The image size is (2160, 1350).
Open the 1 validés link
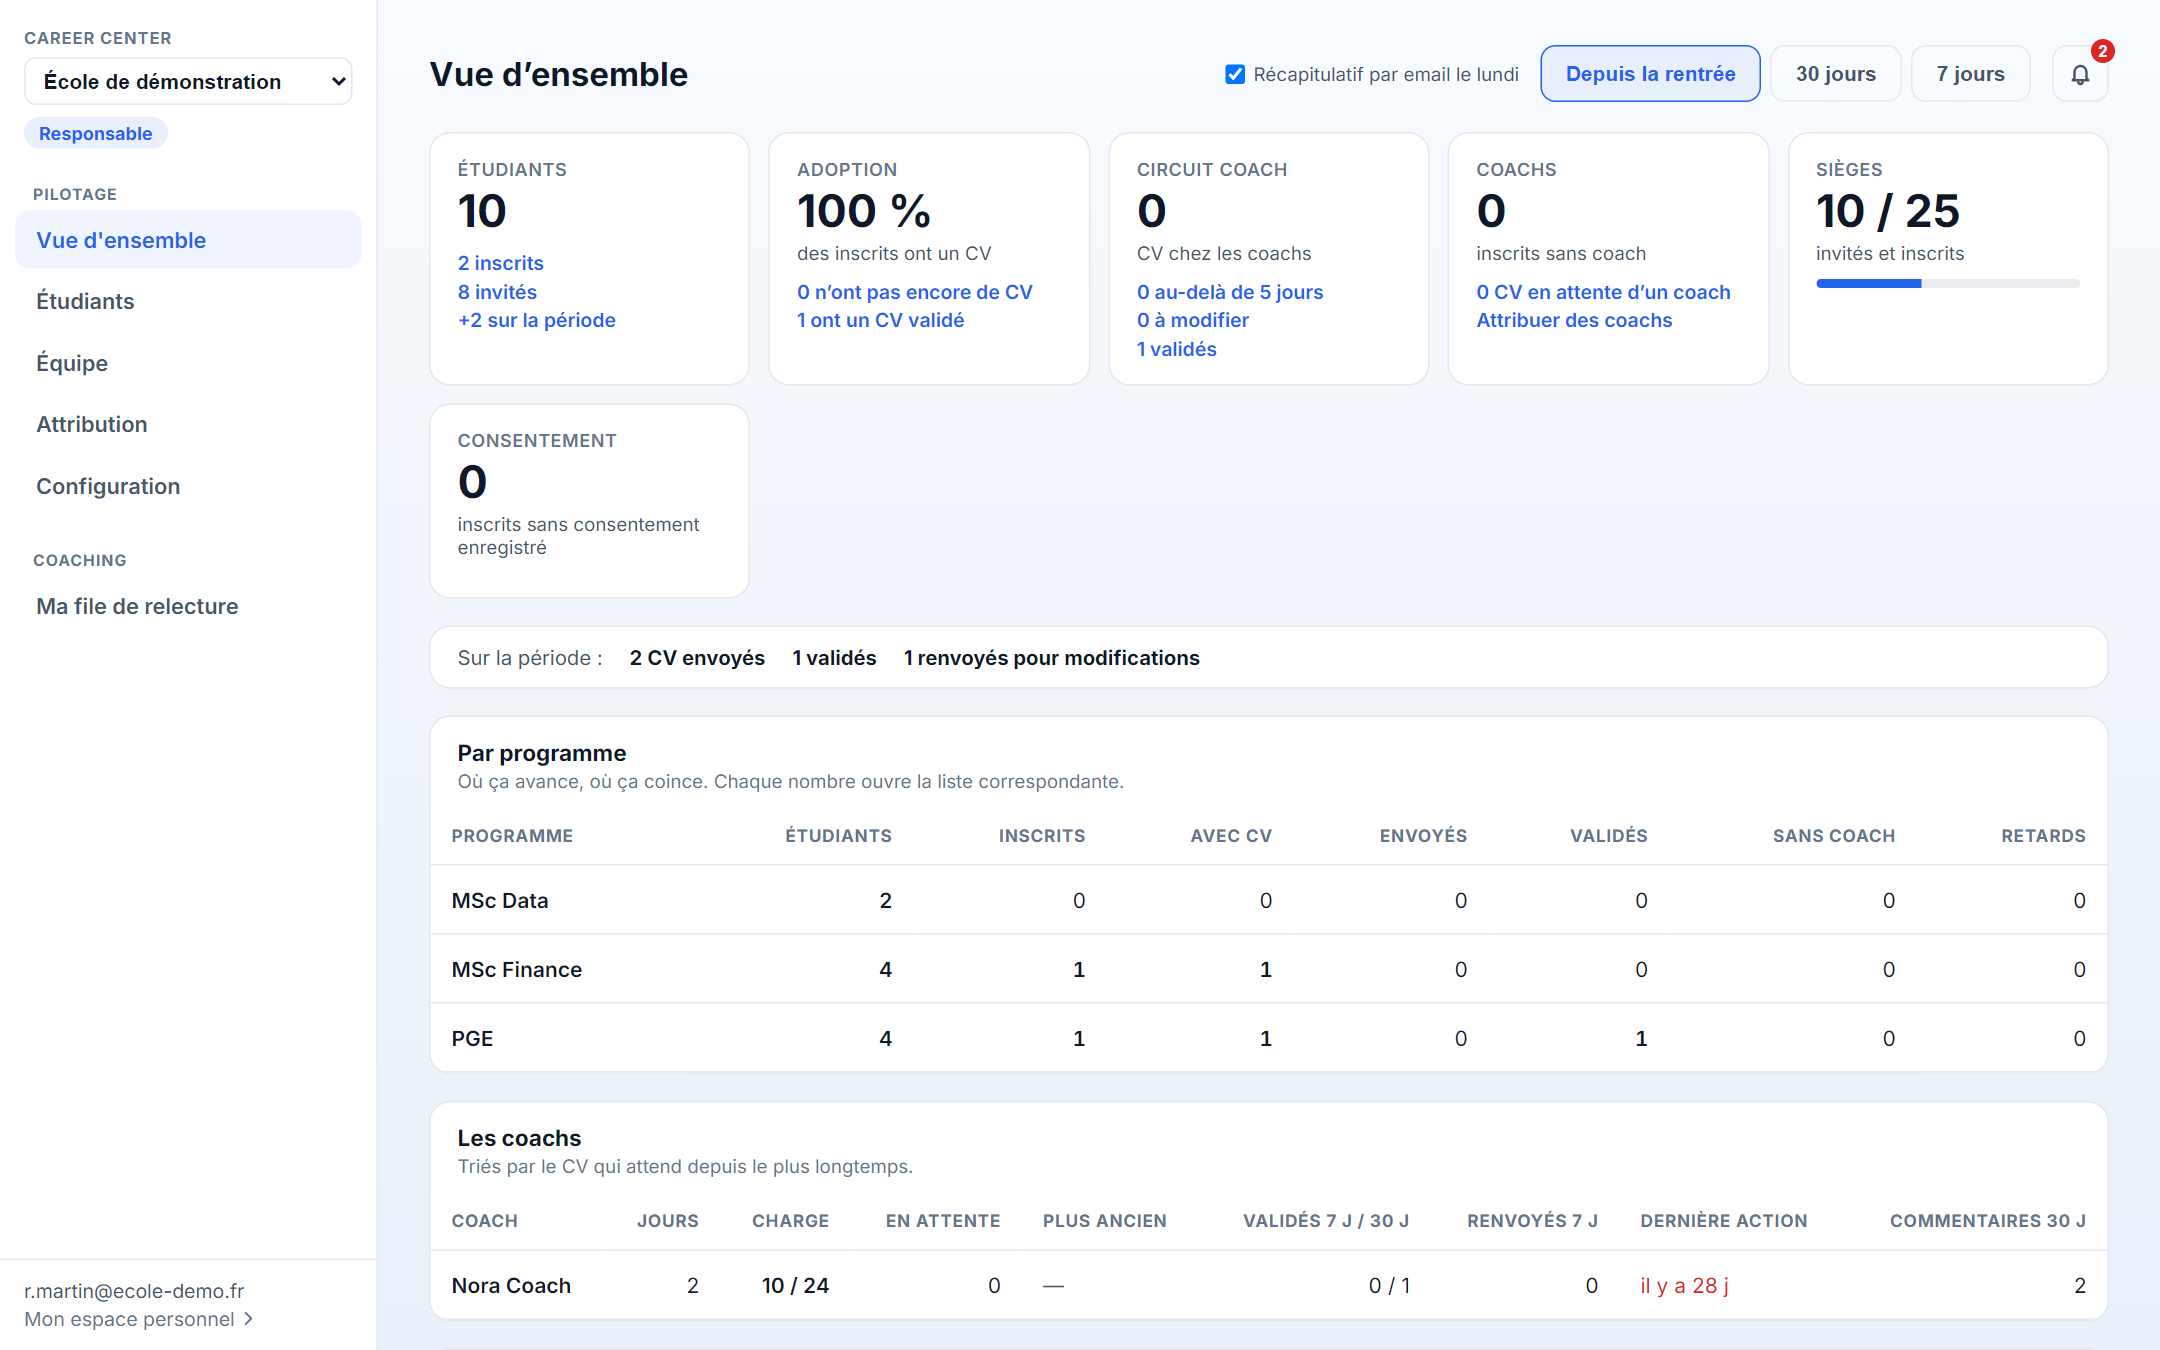(x=1176, y=349)
